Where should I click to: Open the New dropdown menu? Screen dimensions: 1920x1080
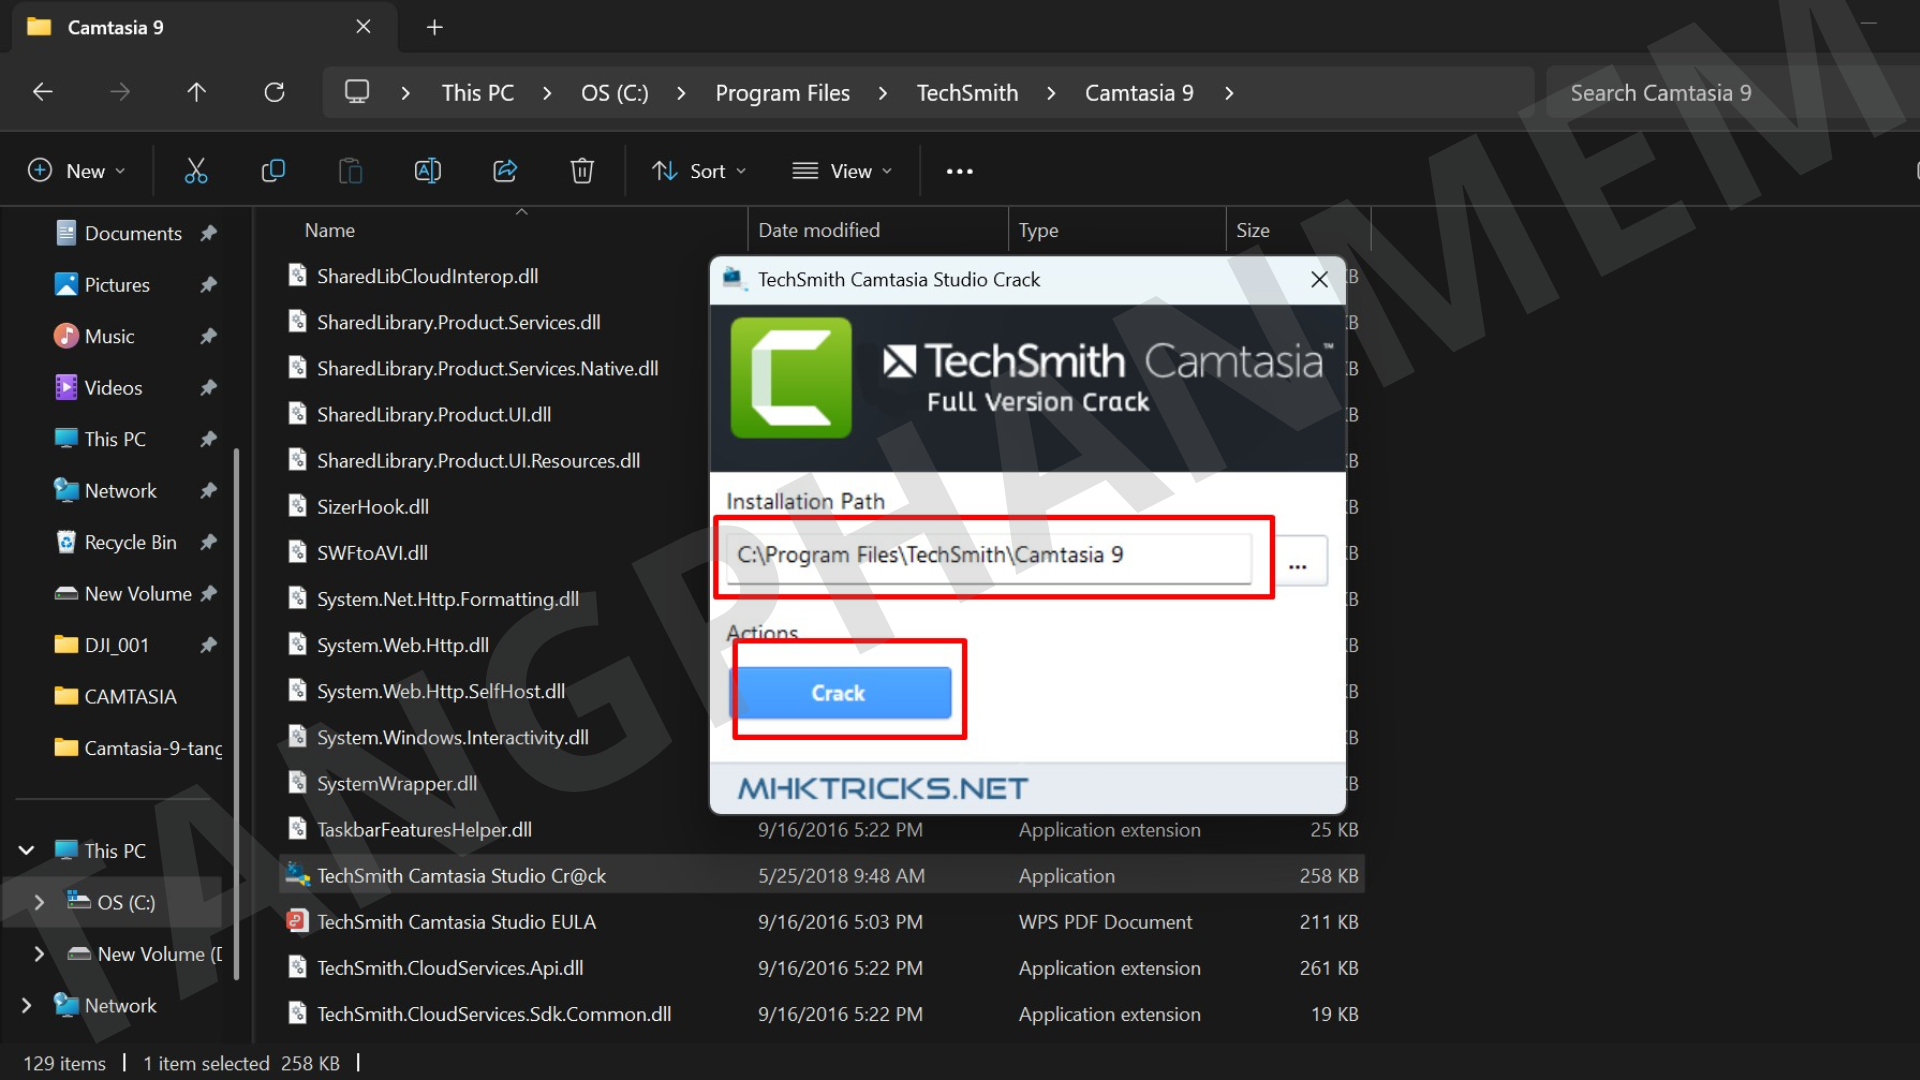point(77,171)
